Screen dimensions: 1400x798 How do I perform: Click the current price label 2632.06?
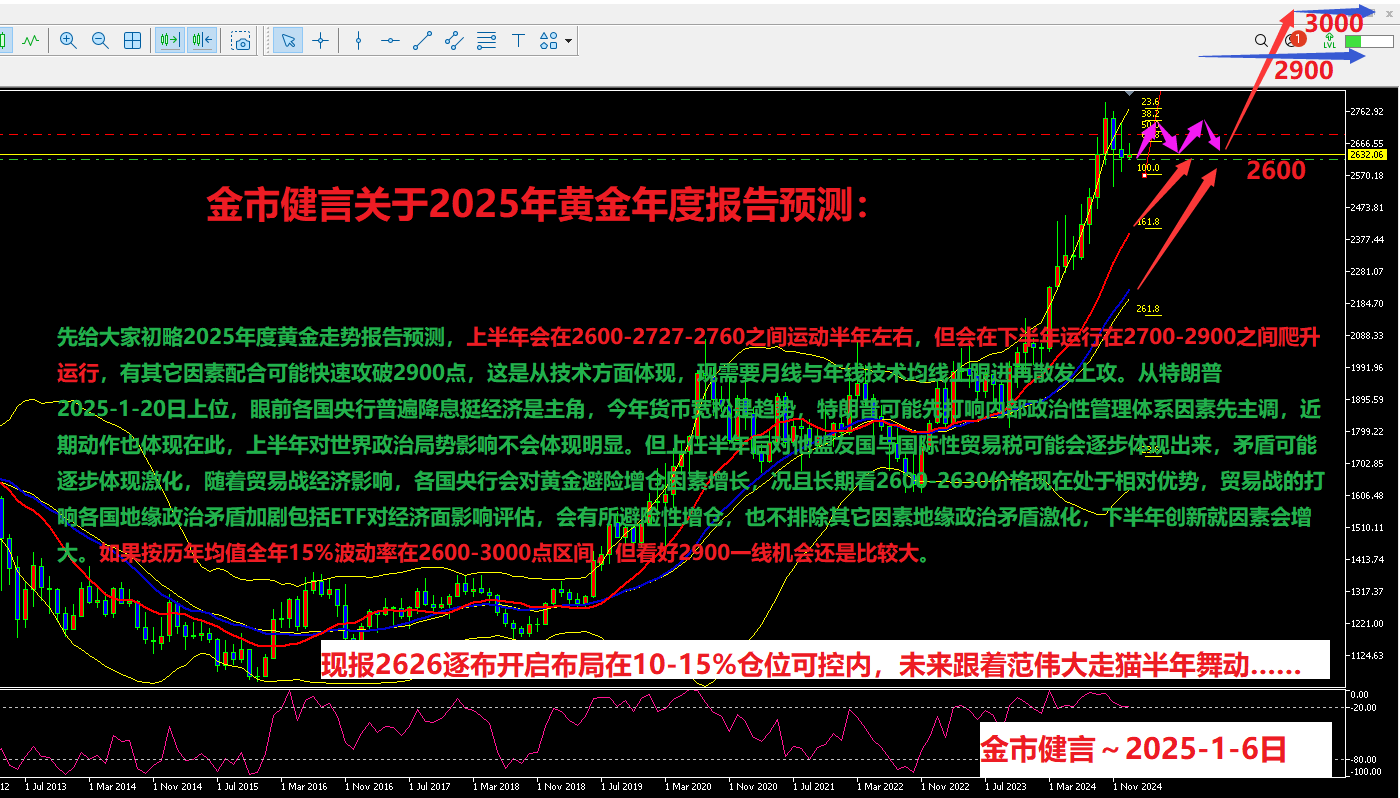click(x=1366, y=155)
